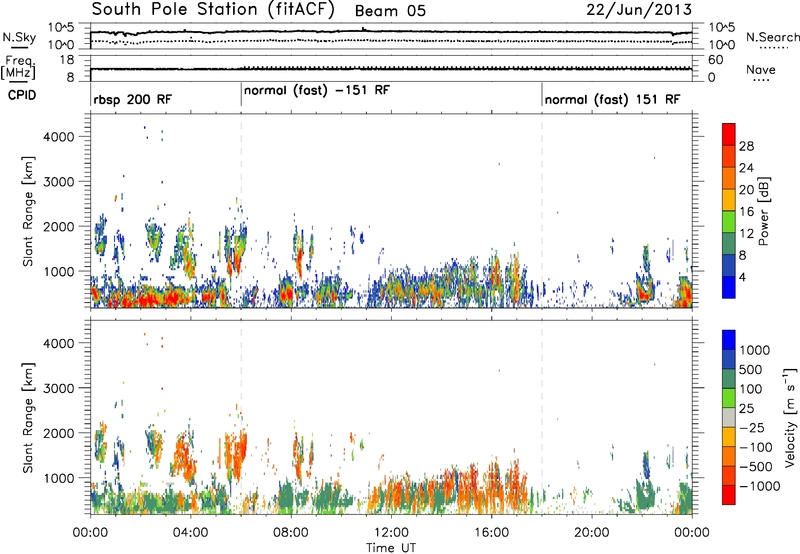Click the '08:00' time axis label

pos(291,532)
